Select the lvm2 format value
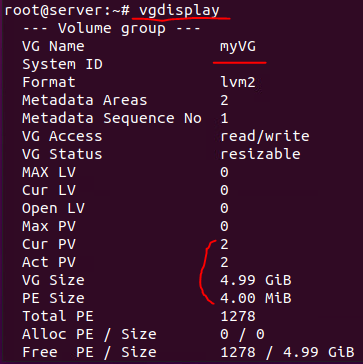The width and height of the screenshot is (363, 364). (238, 82)
